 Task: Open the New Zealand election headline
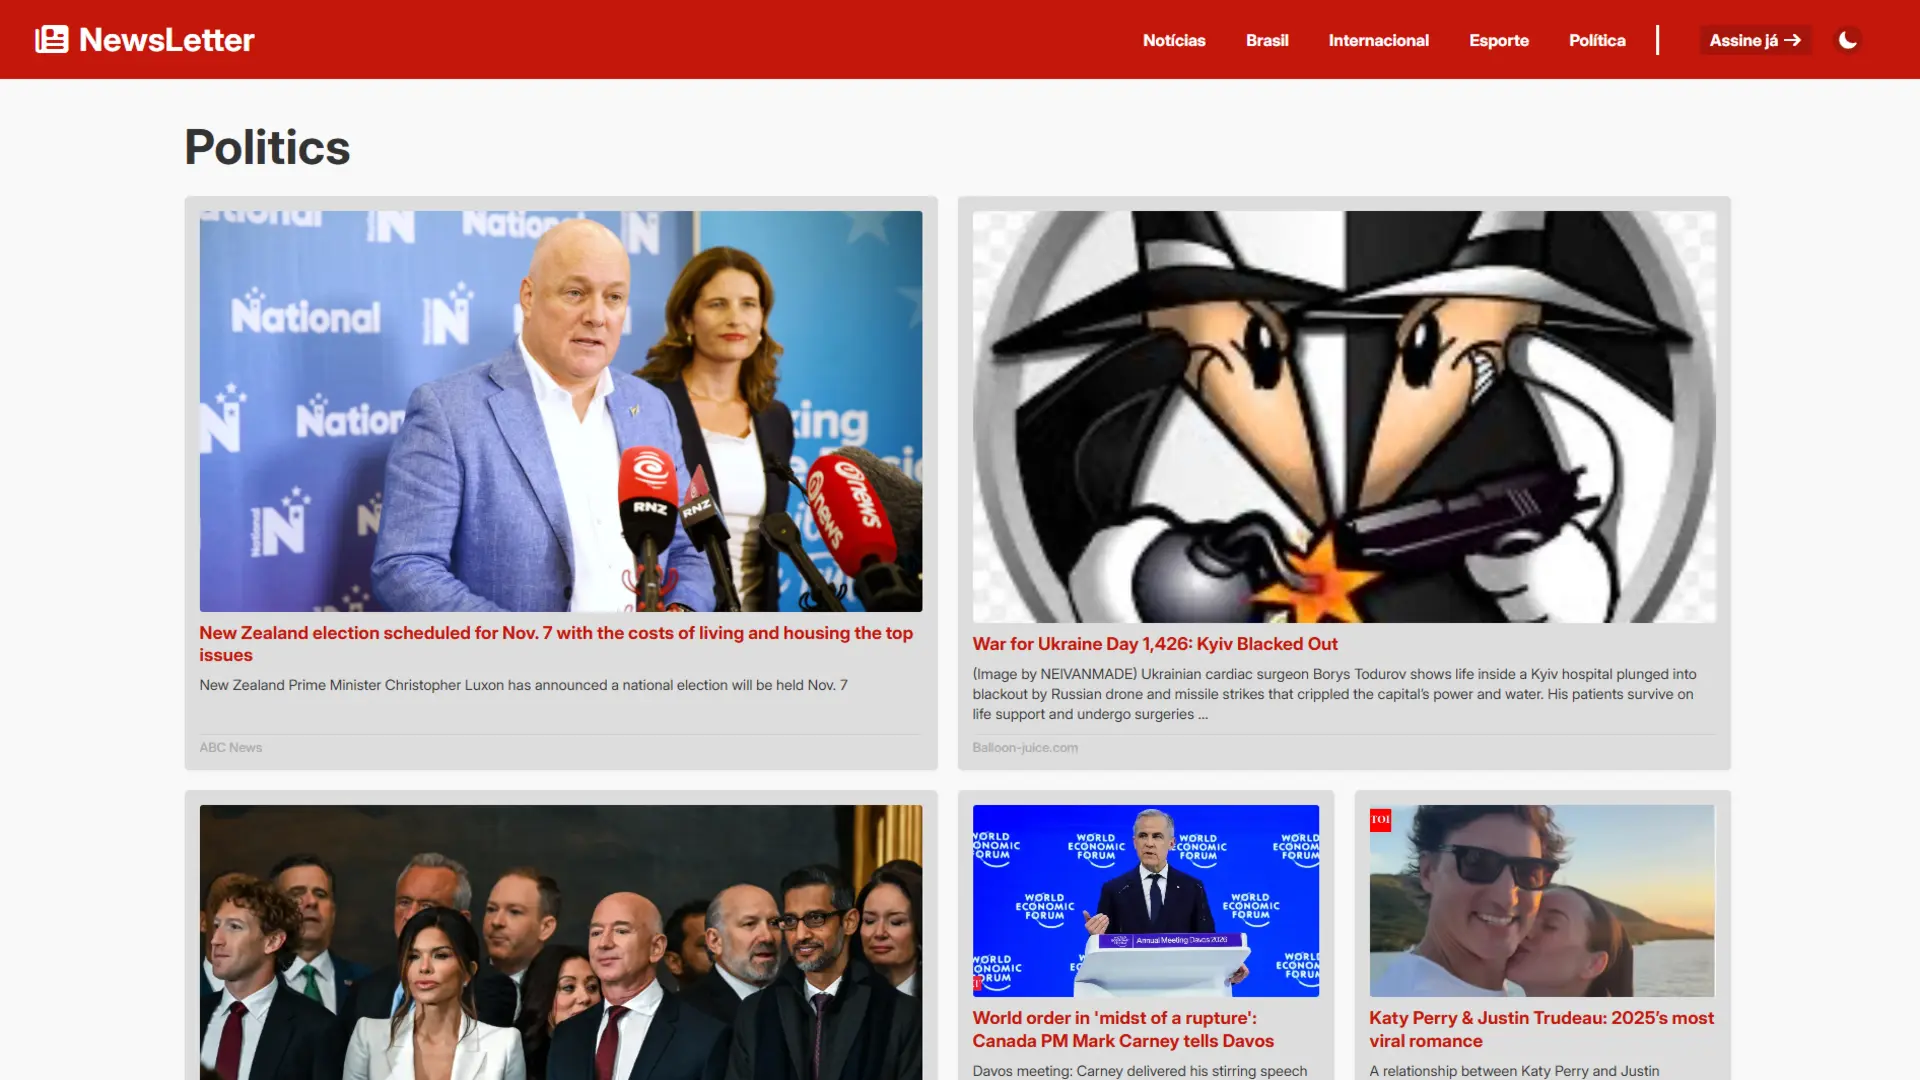pos(556,644)
